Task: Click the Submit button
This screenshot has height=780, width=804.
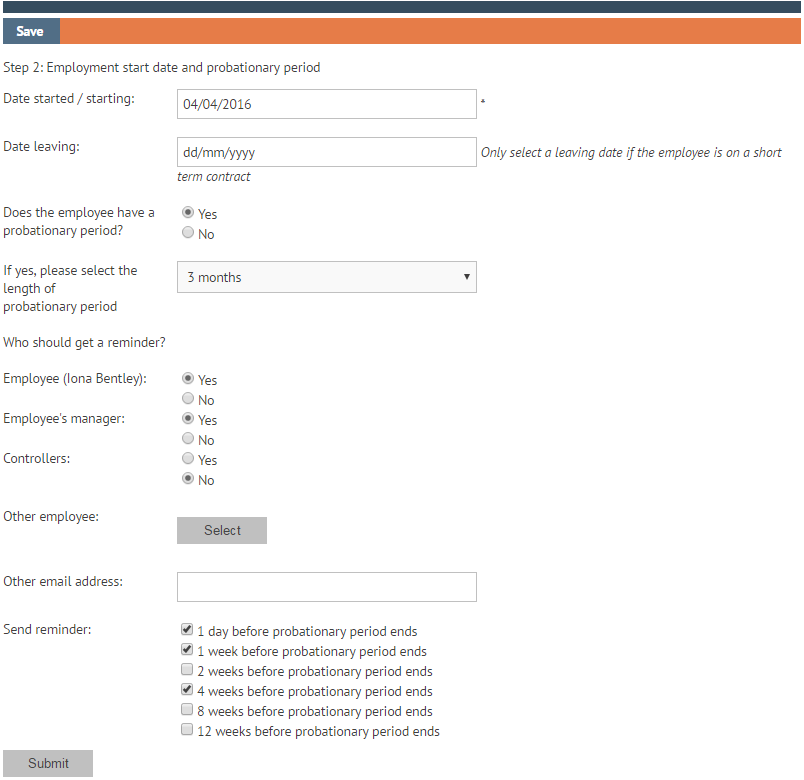Action: click(47, 763)
